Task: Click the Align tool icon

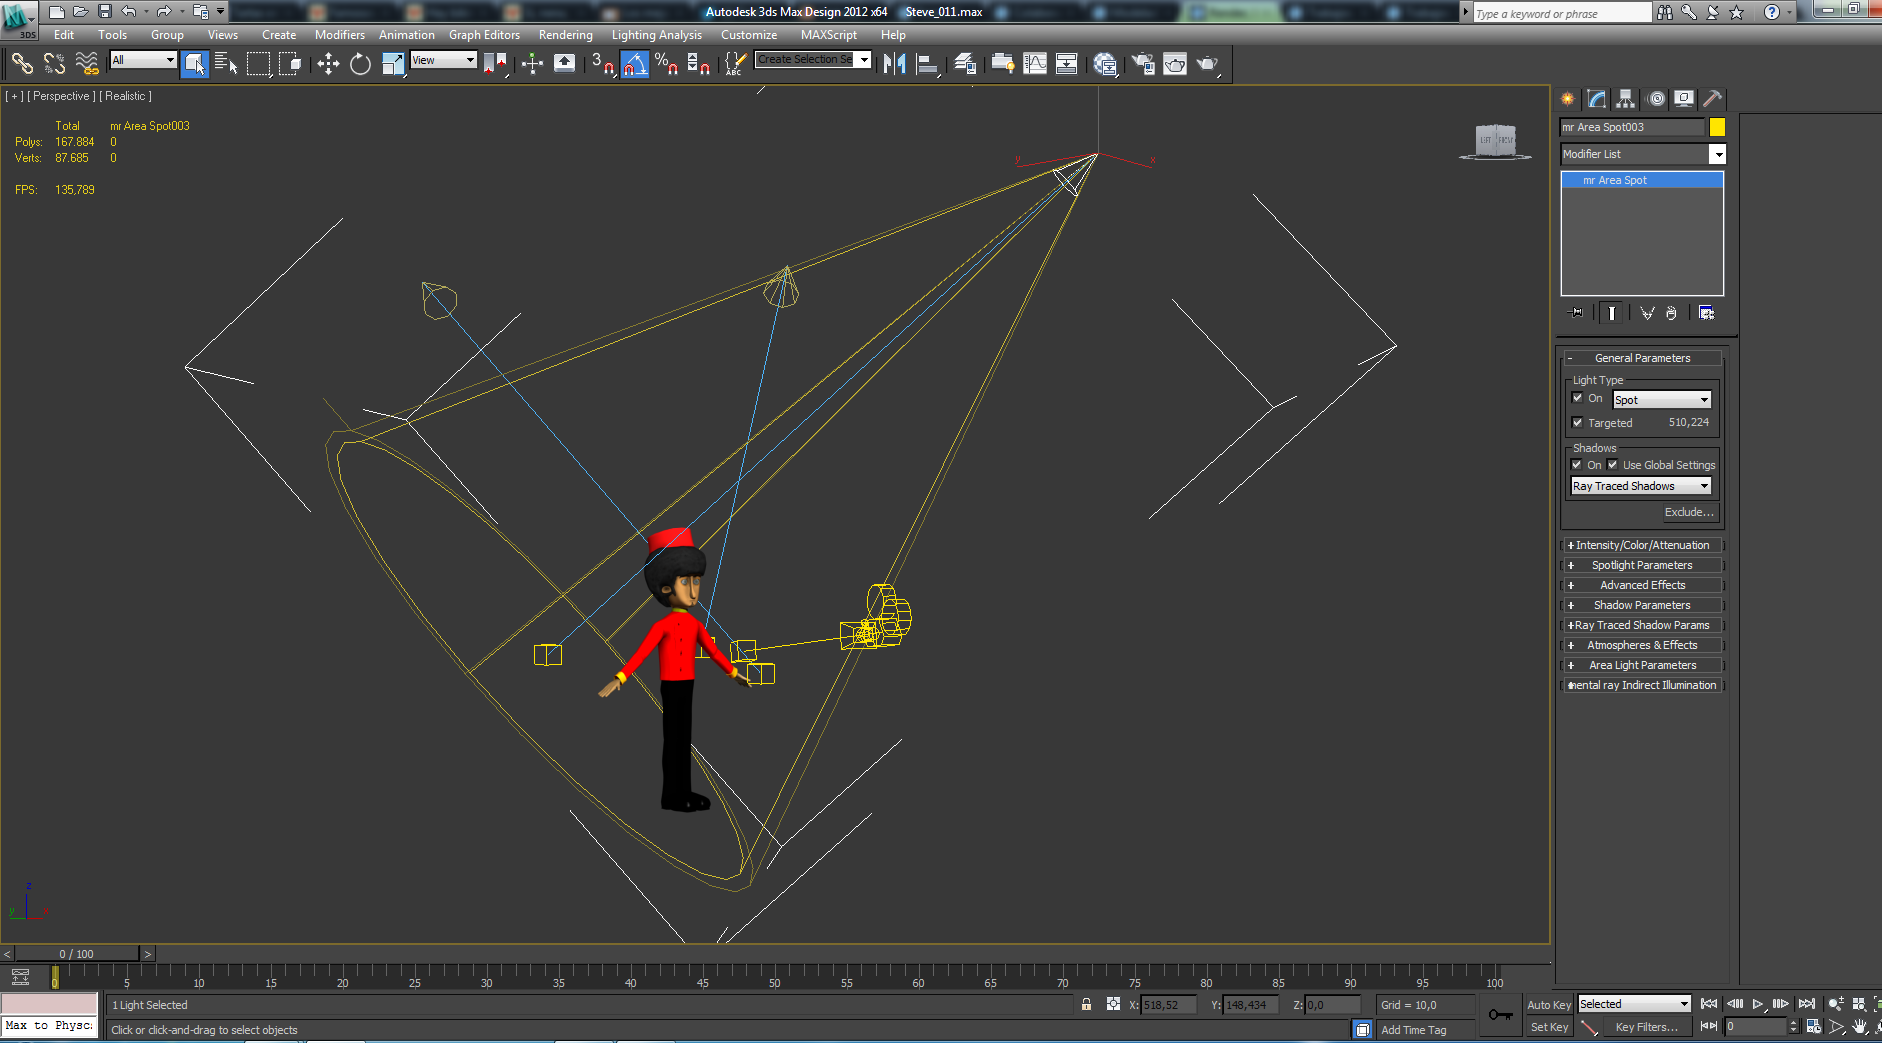Action: click(927, 64)
